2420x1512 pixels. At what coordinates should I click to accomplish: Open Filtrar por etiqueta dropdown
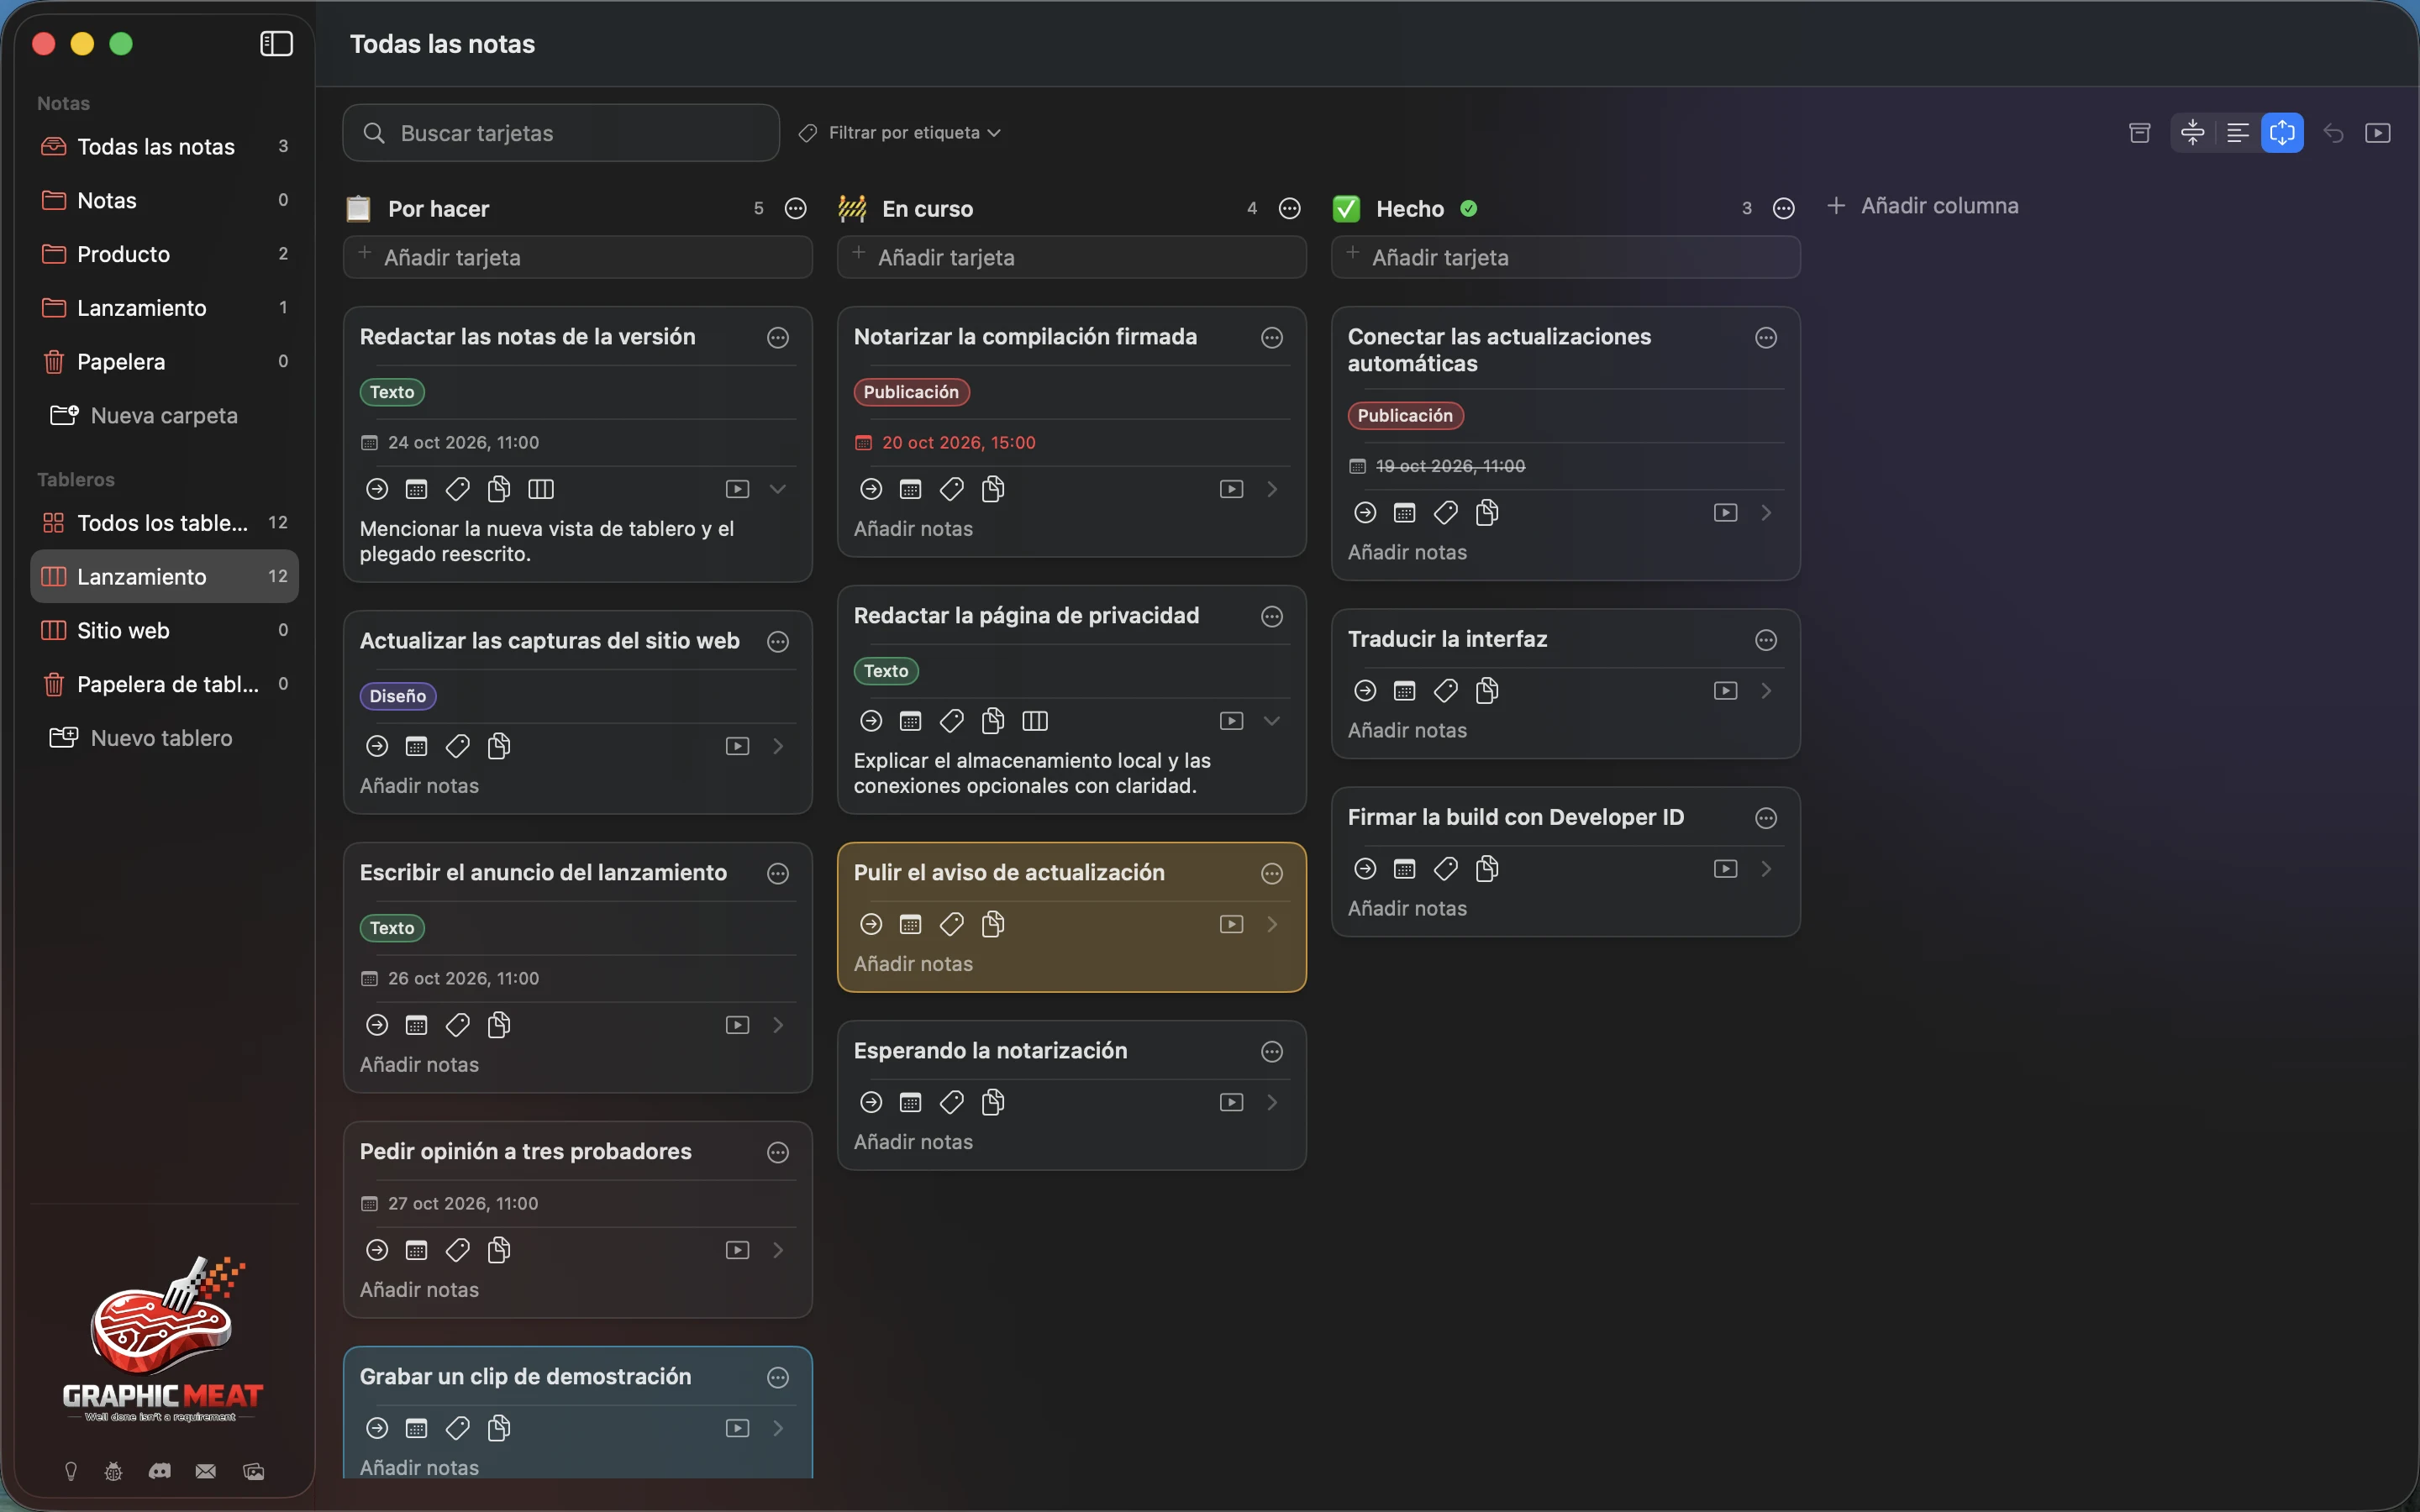[x=900, y=133]
